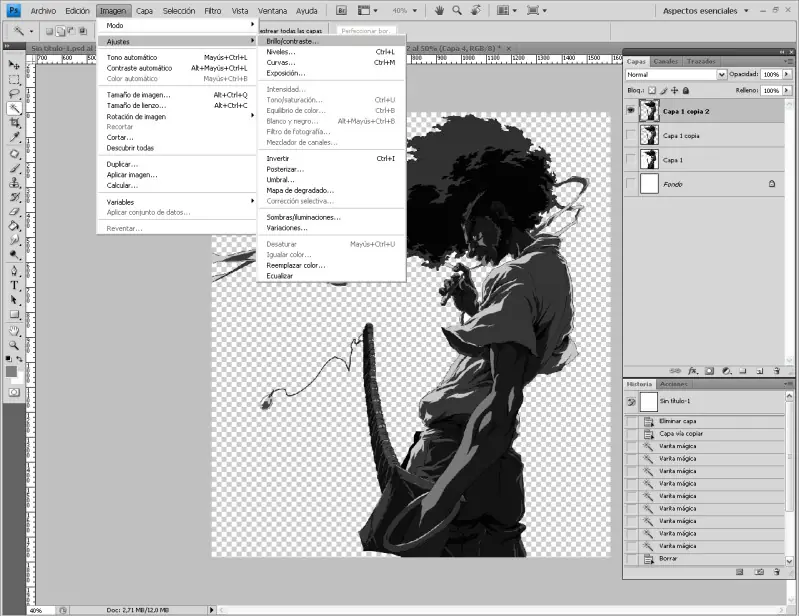Select the Eraser tool
Image resolution: width=799 pixels, height=616 pixels.
[14, 211]
